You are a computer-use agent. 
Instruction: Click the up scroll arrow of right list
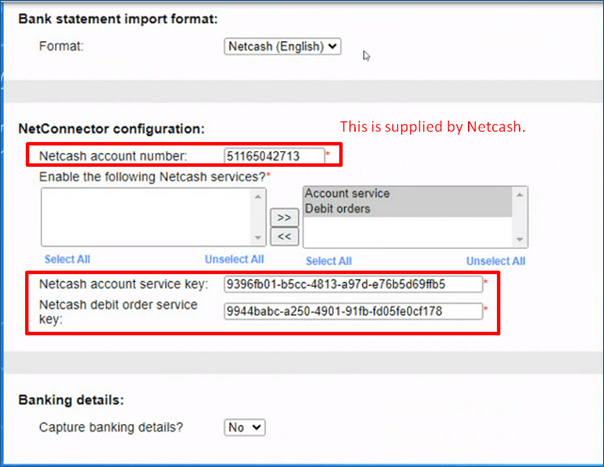click(522, 195)
